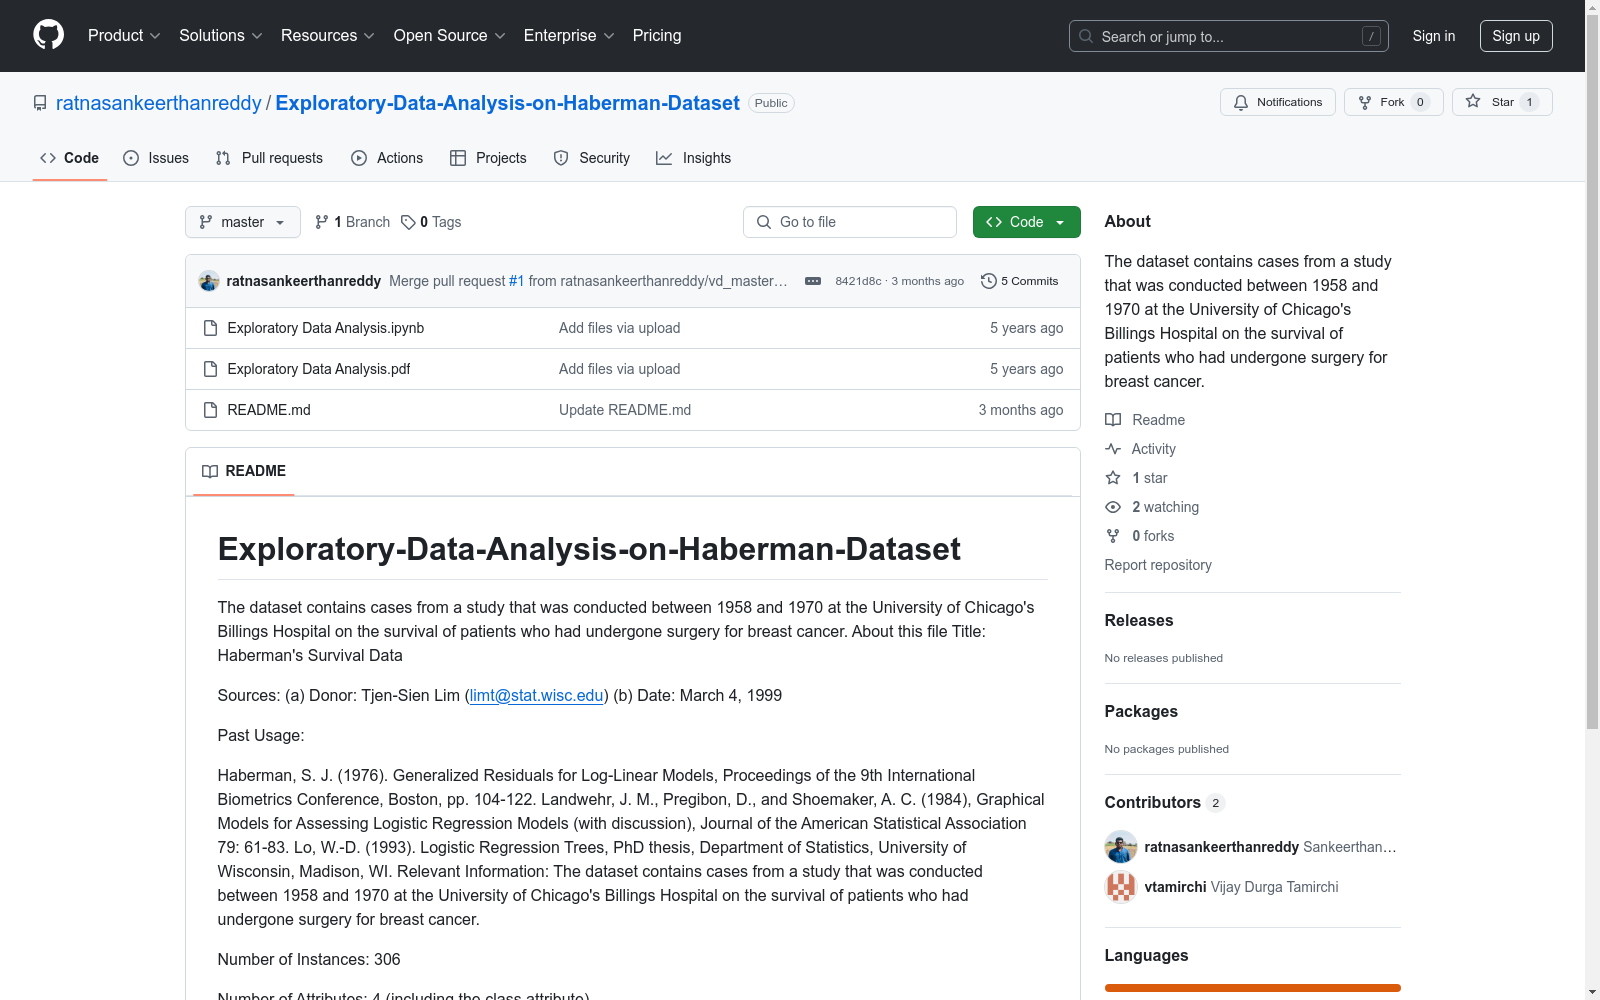This screenshot has width=1600, height=1000.
Task: Click the commit author avatar
Action: (x=209, y=281)
